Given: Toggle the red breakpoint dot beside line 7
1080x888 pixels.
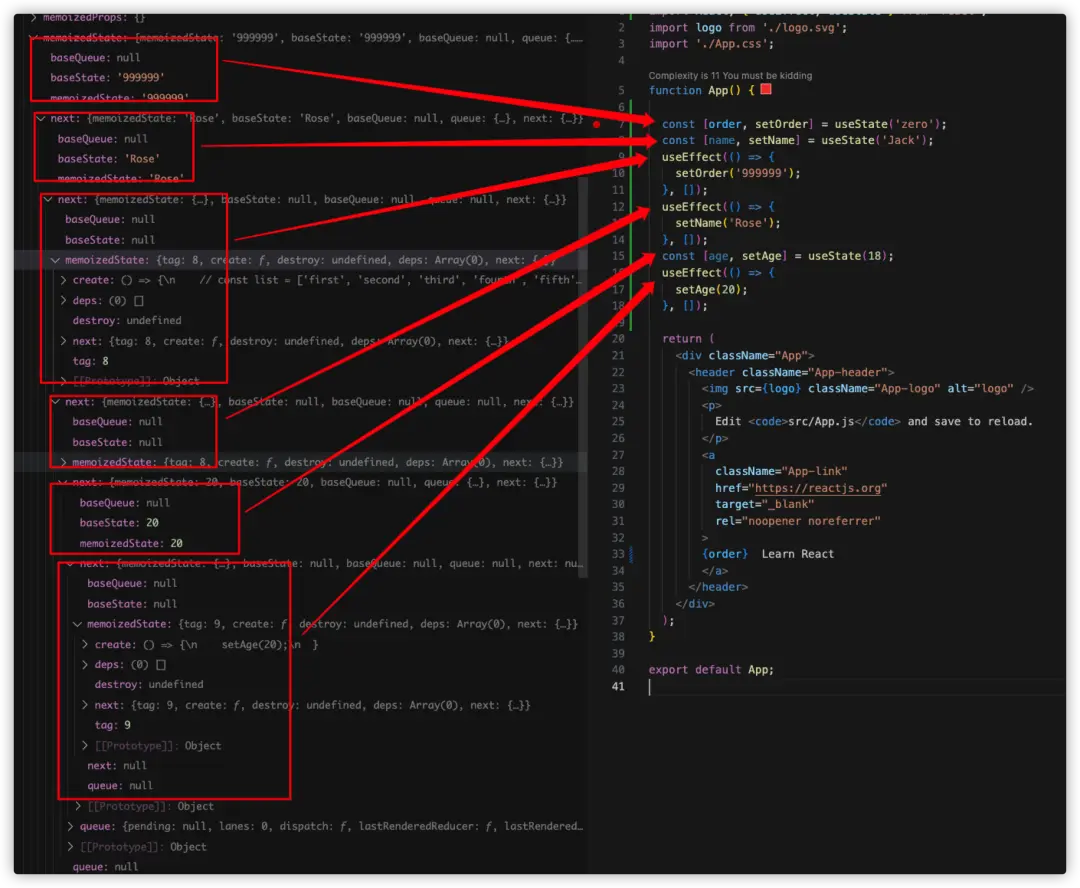Looking at the screenshot, I should 596,125.
